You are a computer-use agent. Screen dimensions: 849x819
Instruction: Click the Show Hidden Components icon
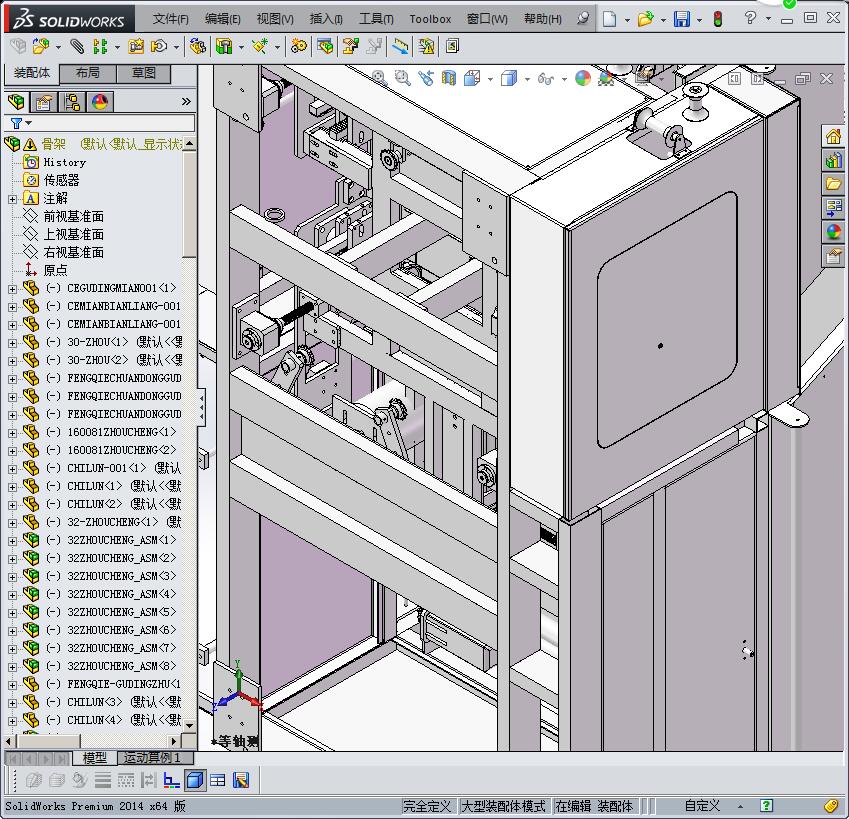[x=198, y=47]
